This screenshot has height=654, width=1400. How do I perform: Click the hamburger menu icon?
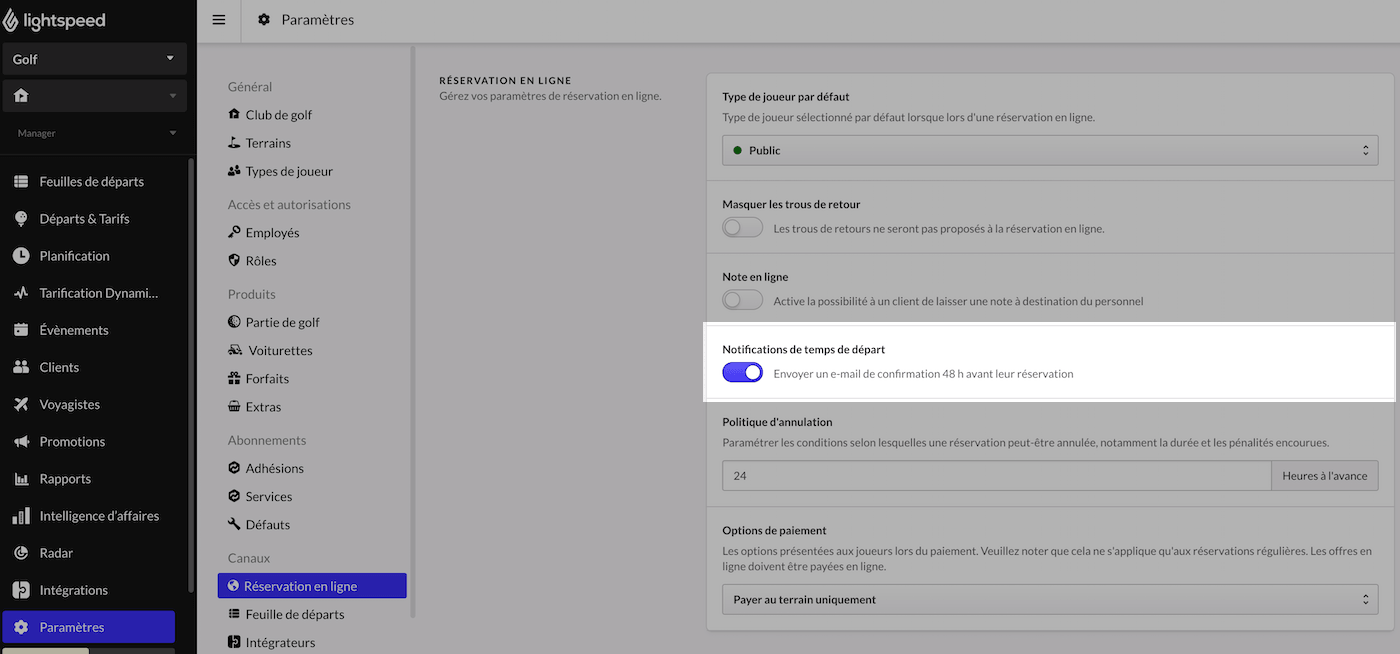tap(219, 20)
